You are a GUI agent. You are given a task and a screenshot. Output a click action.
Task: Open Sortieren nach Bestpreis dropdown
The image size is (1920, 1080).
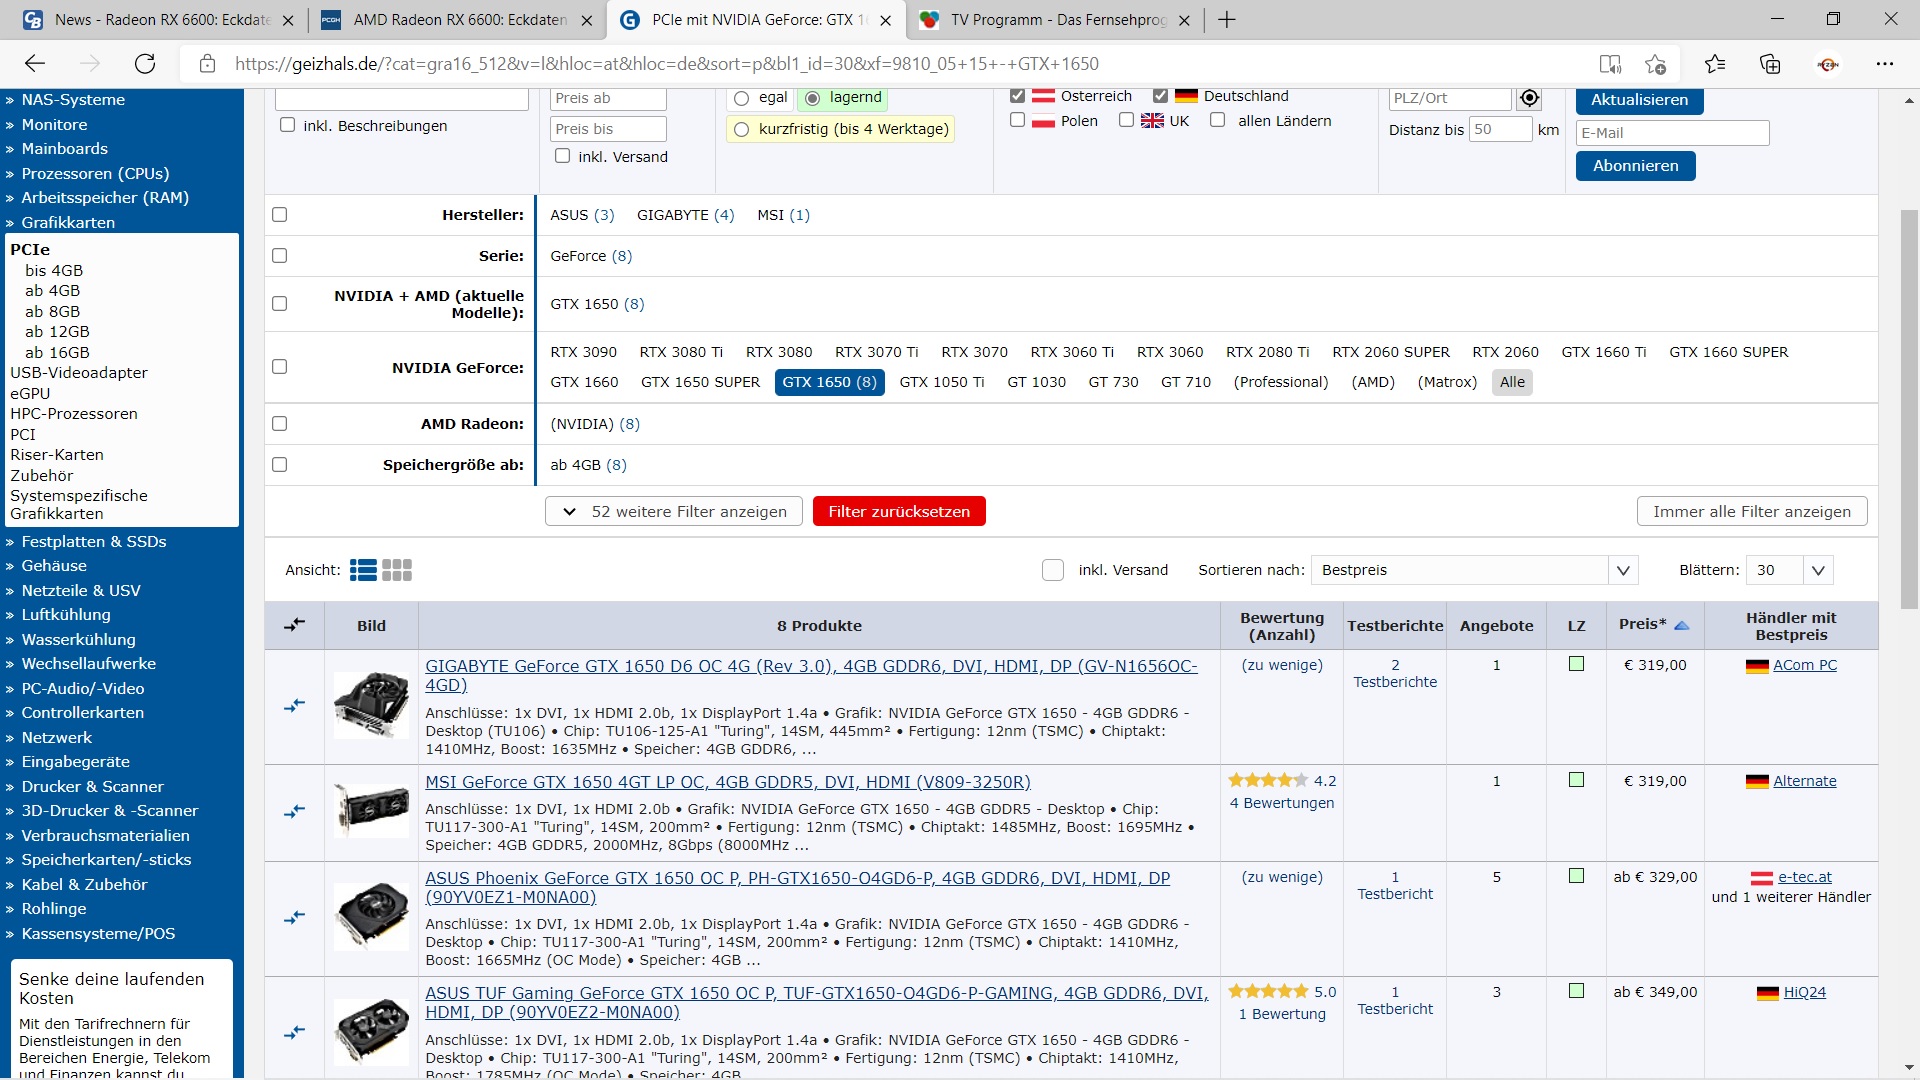1474,570
